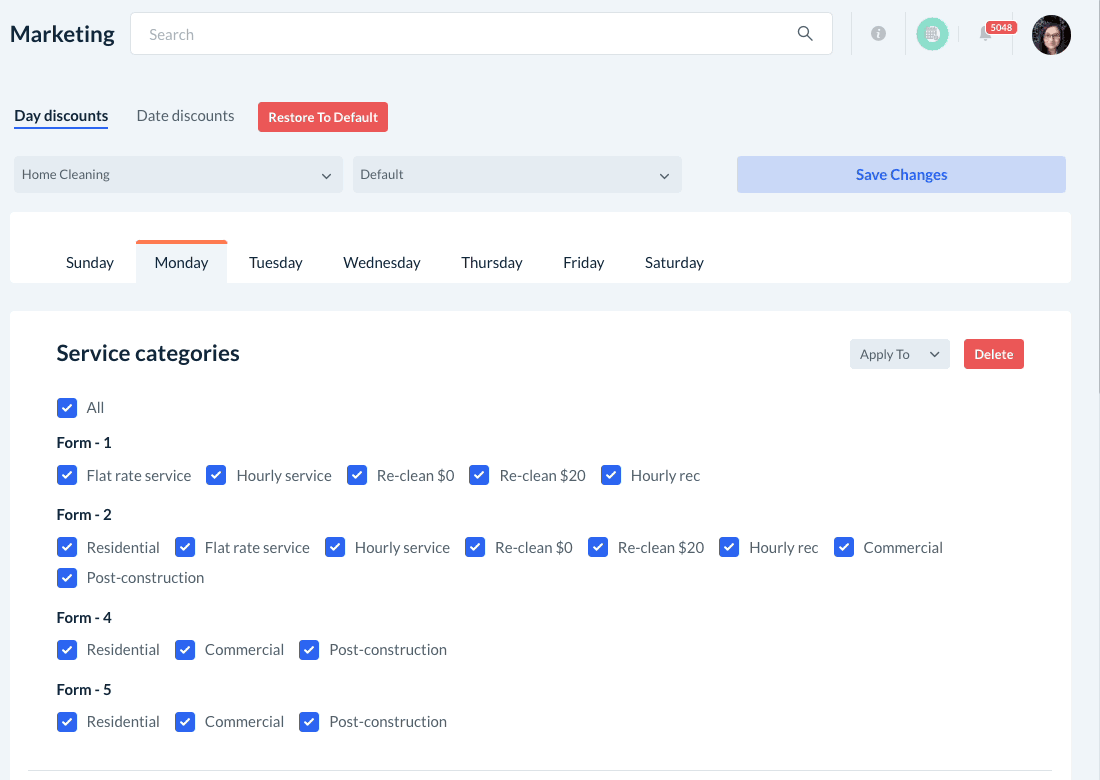
Task: Open the Default selection dropdown
Action: (516, 175)
